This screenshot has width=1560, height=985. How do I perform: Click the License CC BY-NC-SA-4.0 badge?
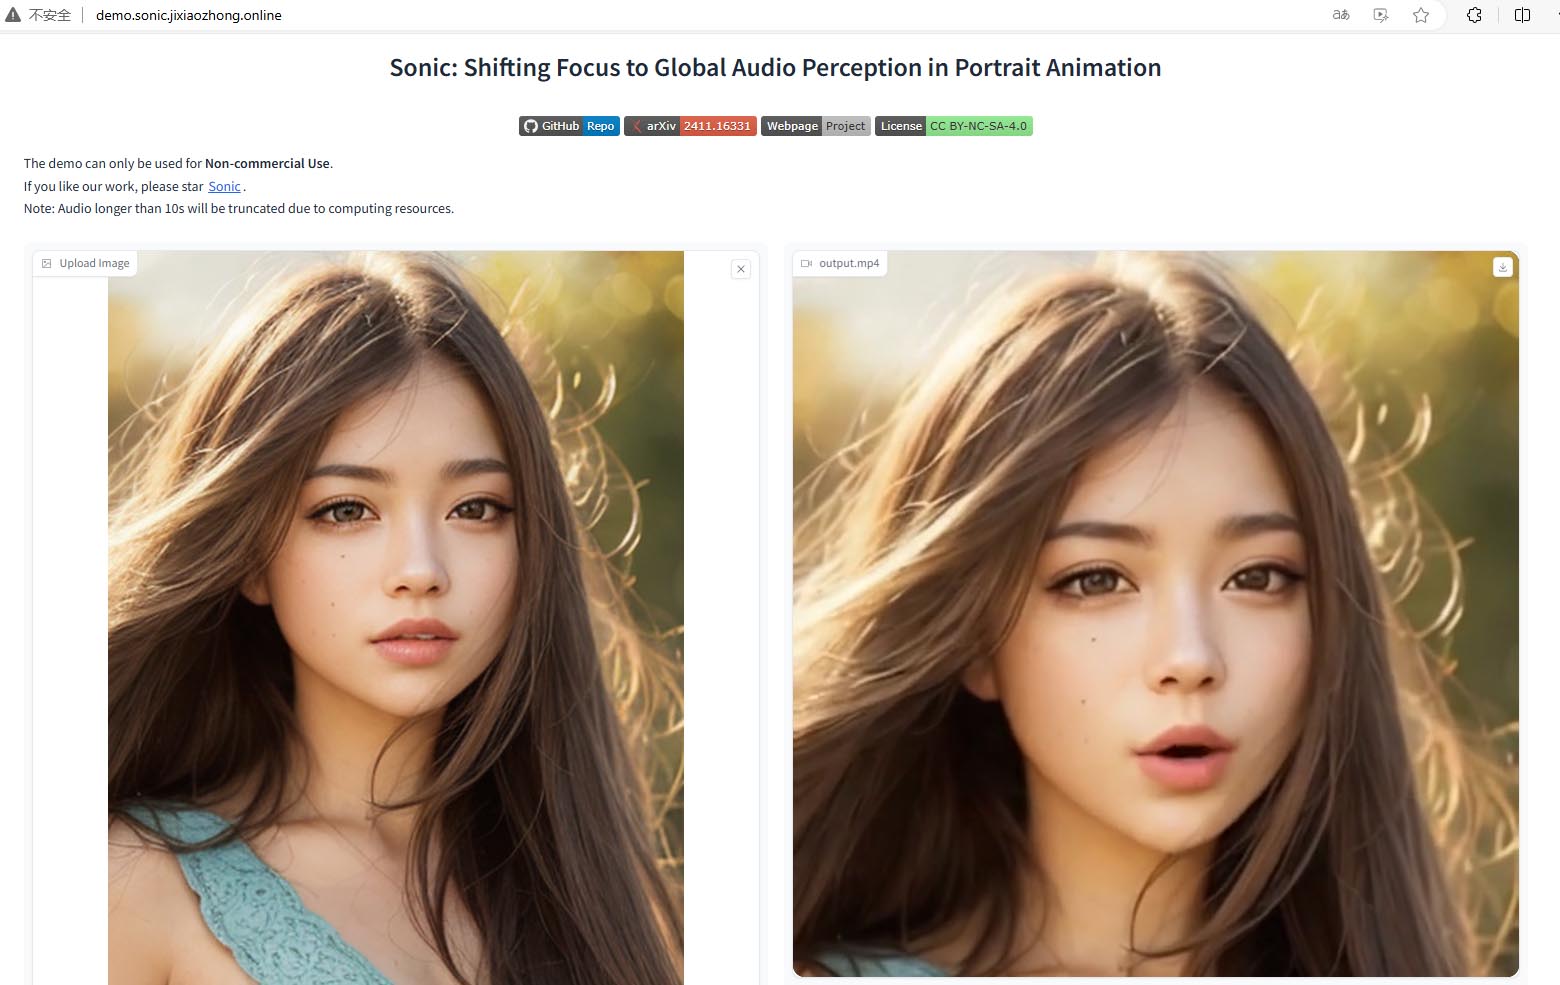(953, 126)
